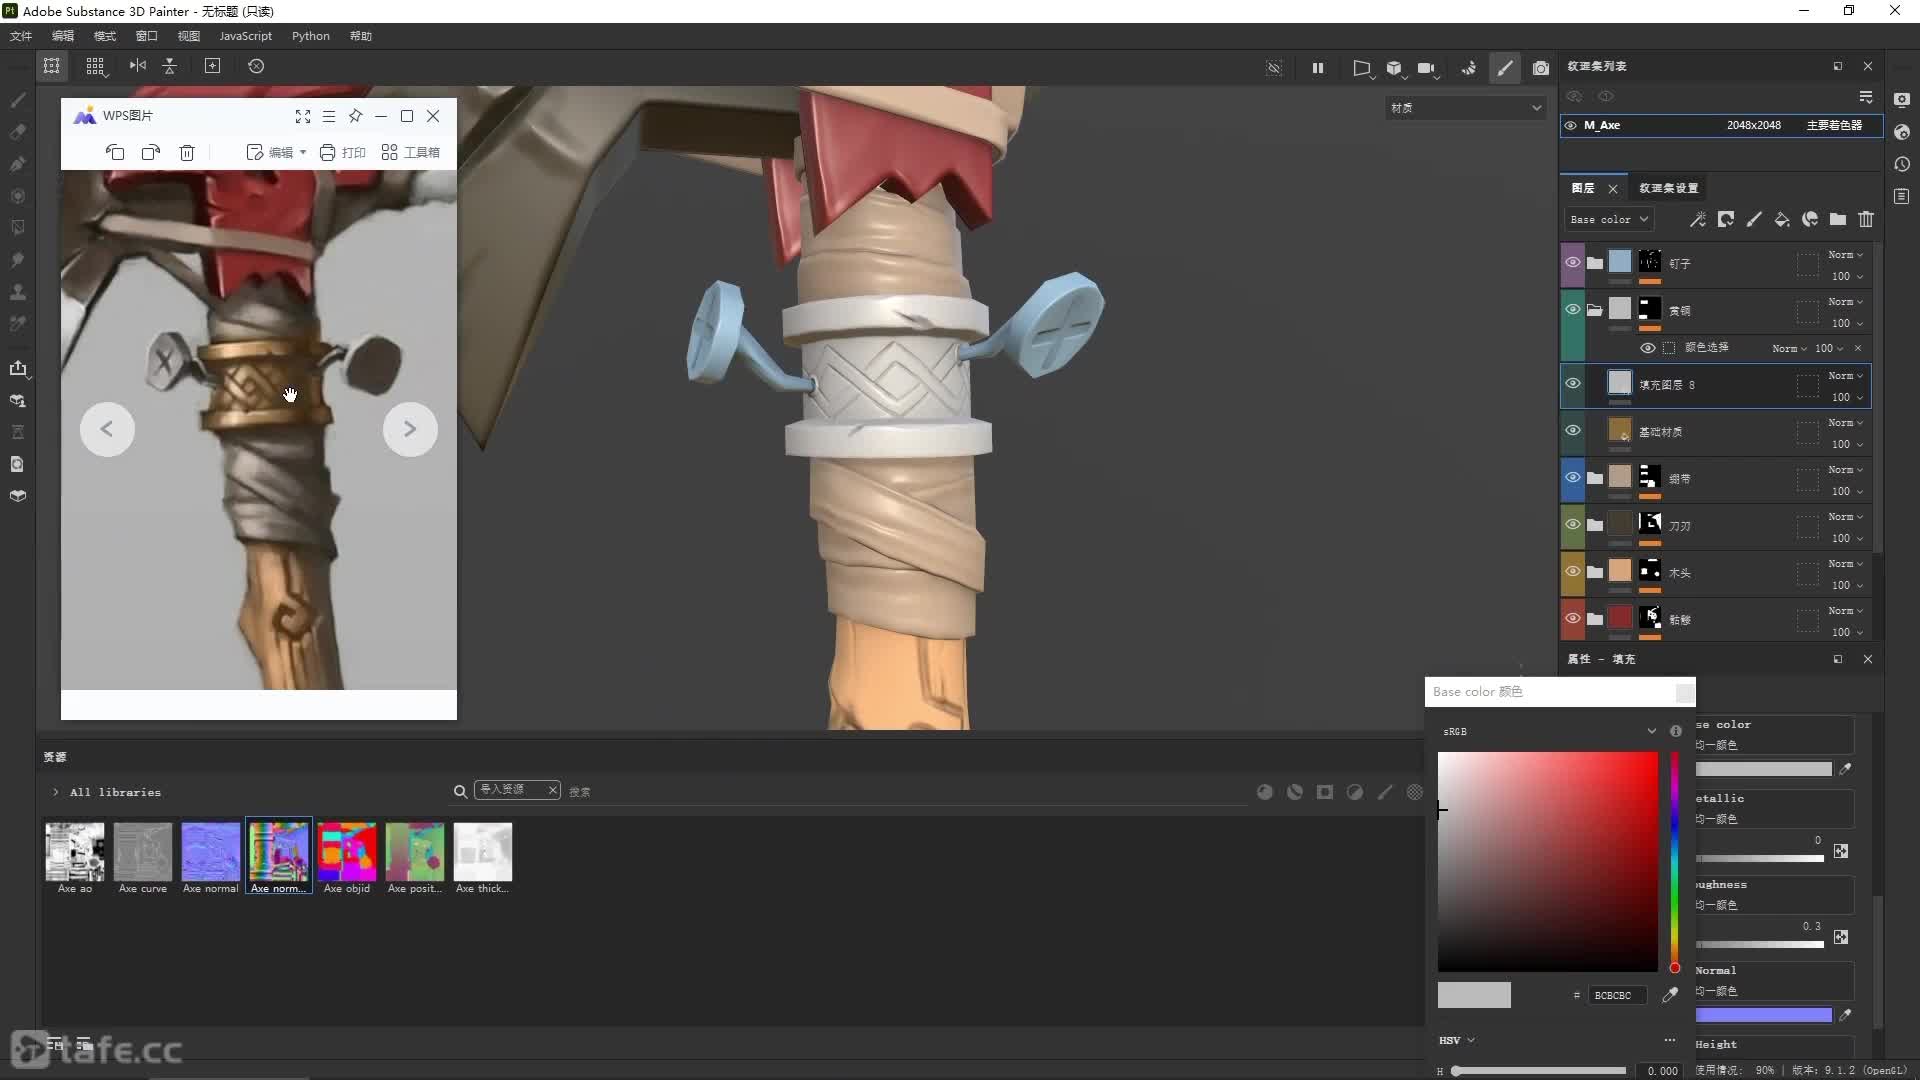The width and height of the screenshot is (1920, 1080).
Task: Open 工具箱 in WPS viewer
Action: coord(410,152)
